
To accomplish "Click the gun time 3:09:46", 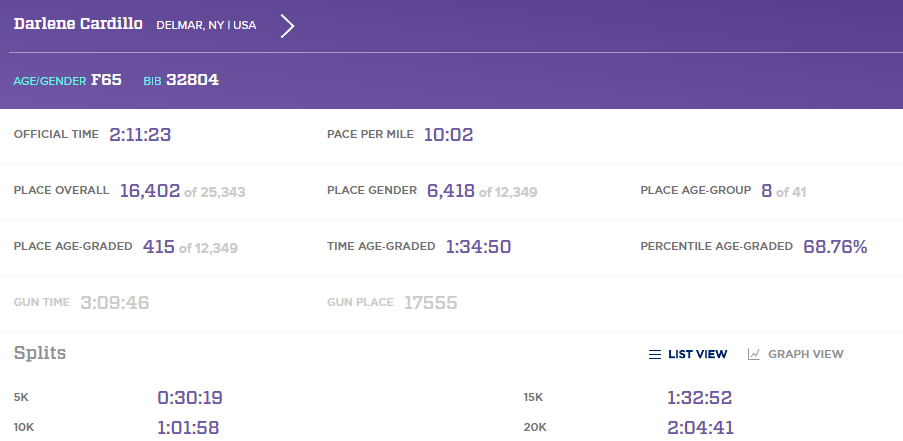I will click(114, 302).
